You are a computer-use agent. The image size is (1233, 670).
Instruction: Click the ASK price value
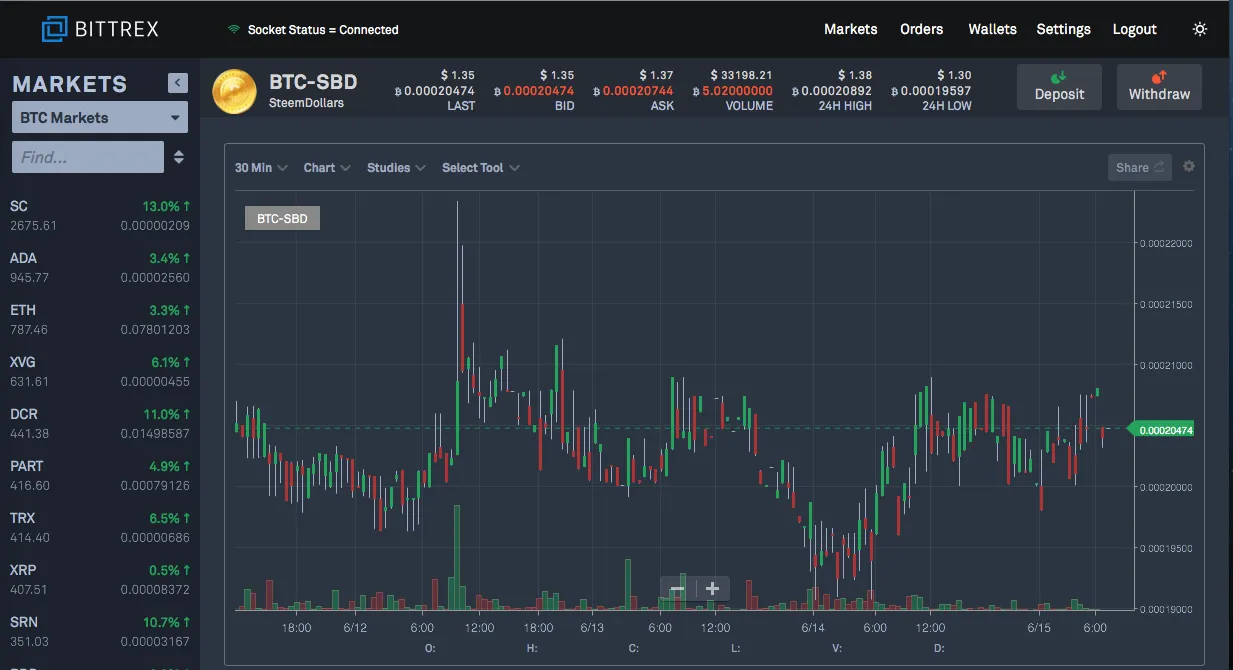[633, 90]
